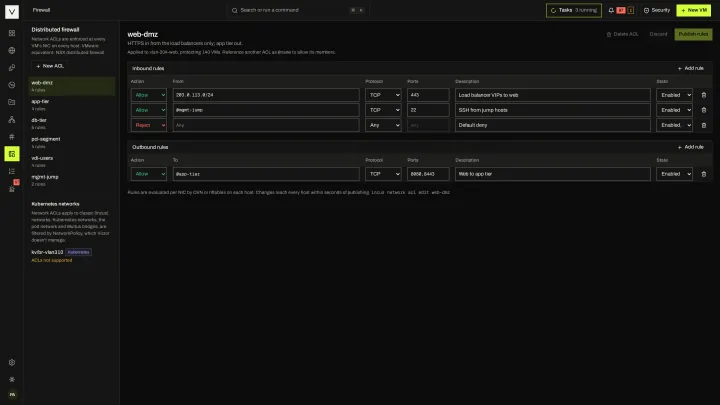Click the yellow warning count badge
Viewport: 720px width, 405px height.
(630, 10)
